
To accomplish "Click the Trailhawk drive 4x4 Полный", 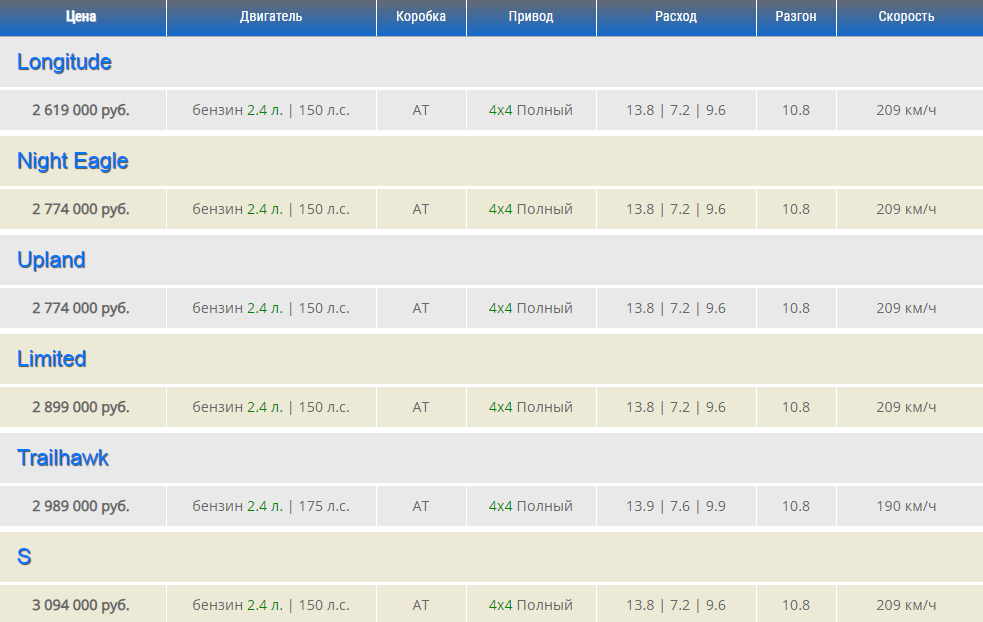I will (531, 507).
